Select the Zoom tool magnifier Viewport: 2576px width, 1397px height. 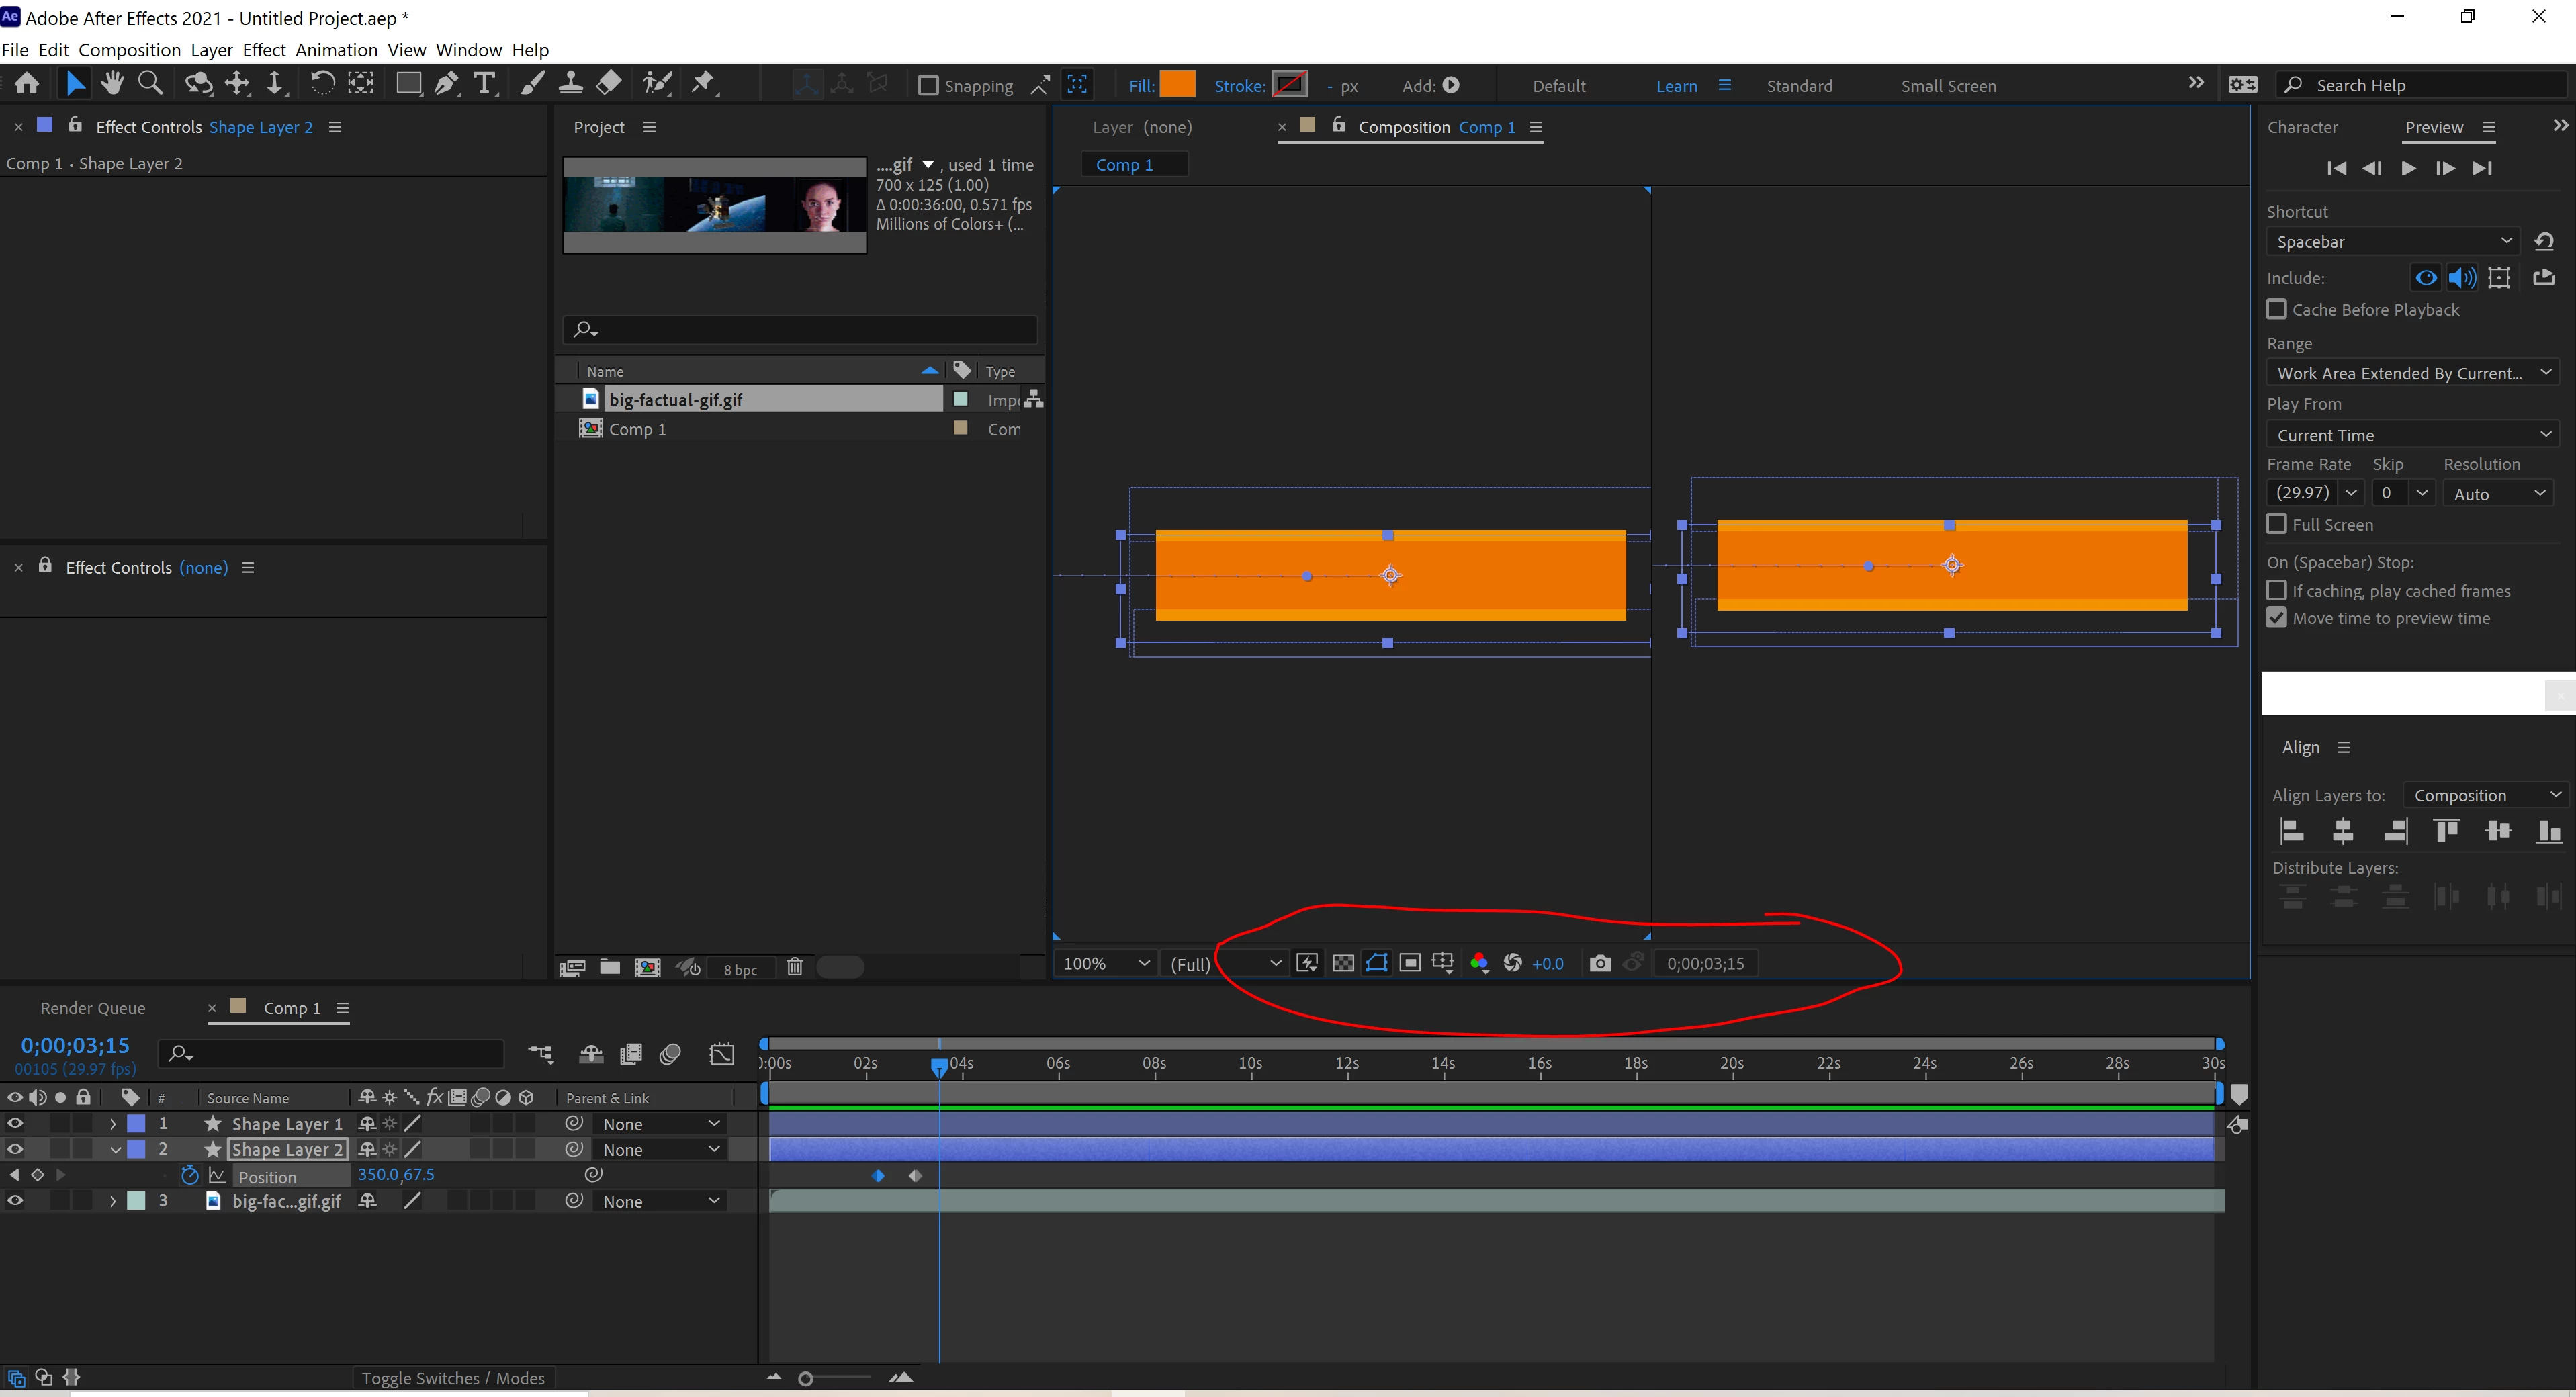(150, 84)
